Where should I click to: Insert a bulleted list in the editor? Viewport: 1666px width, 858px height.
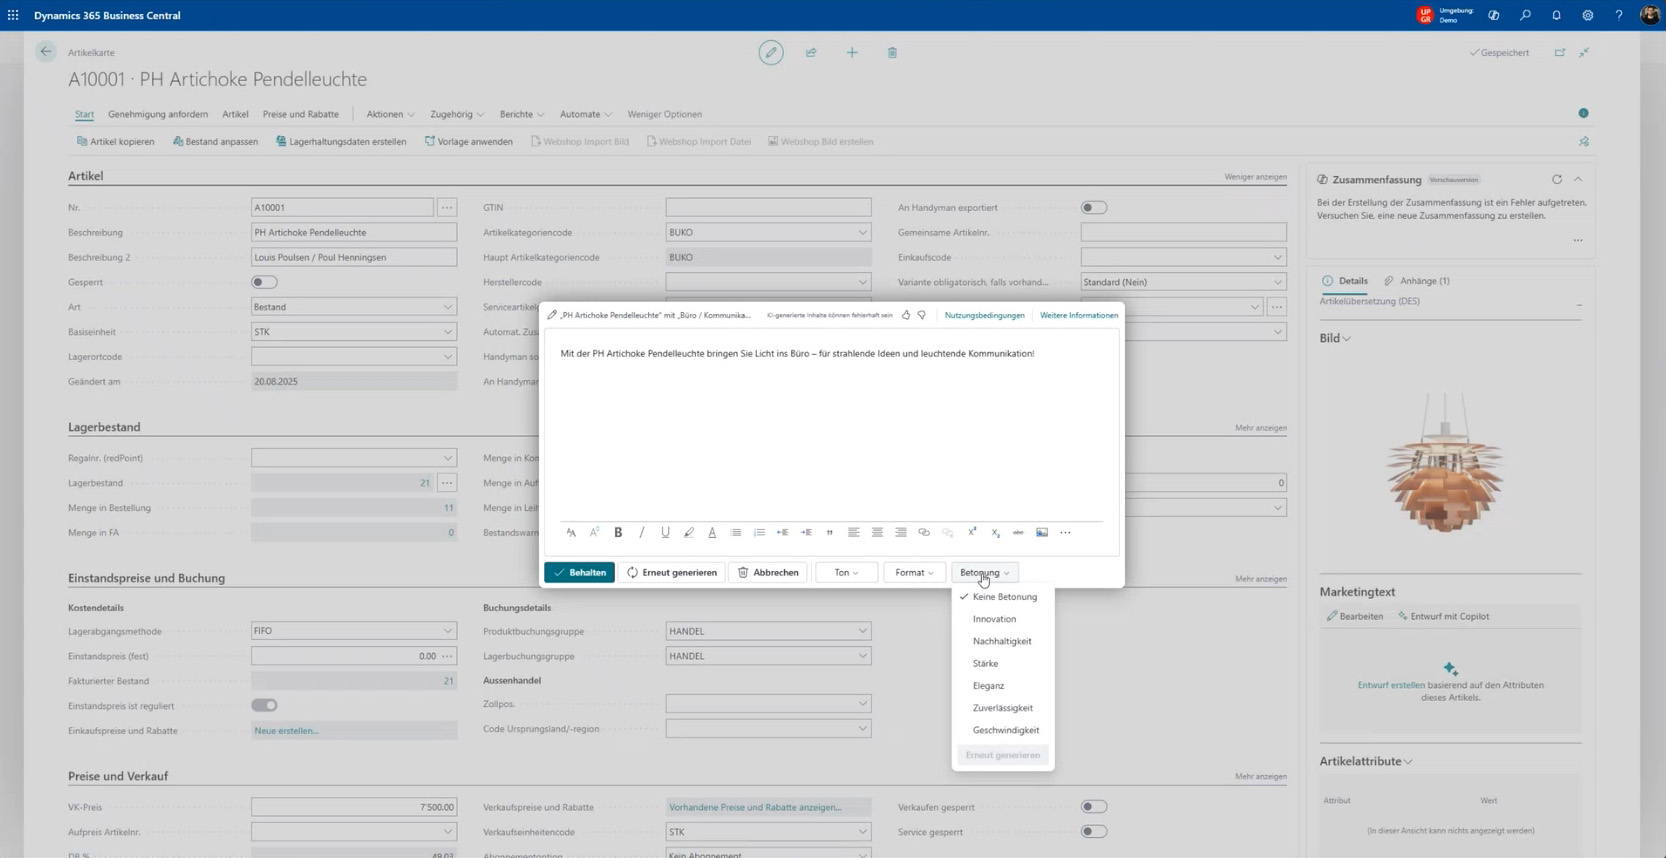click(736, 533)
